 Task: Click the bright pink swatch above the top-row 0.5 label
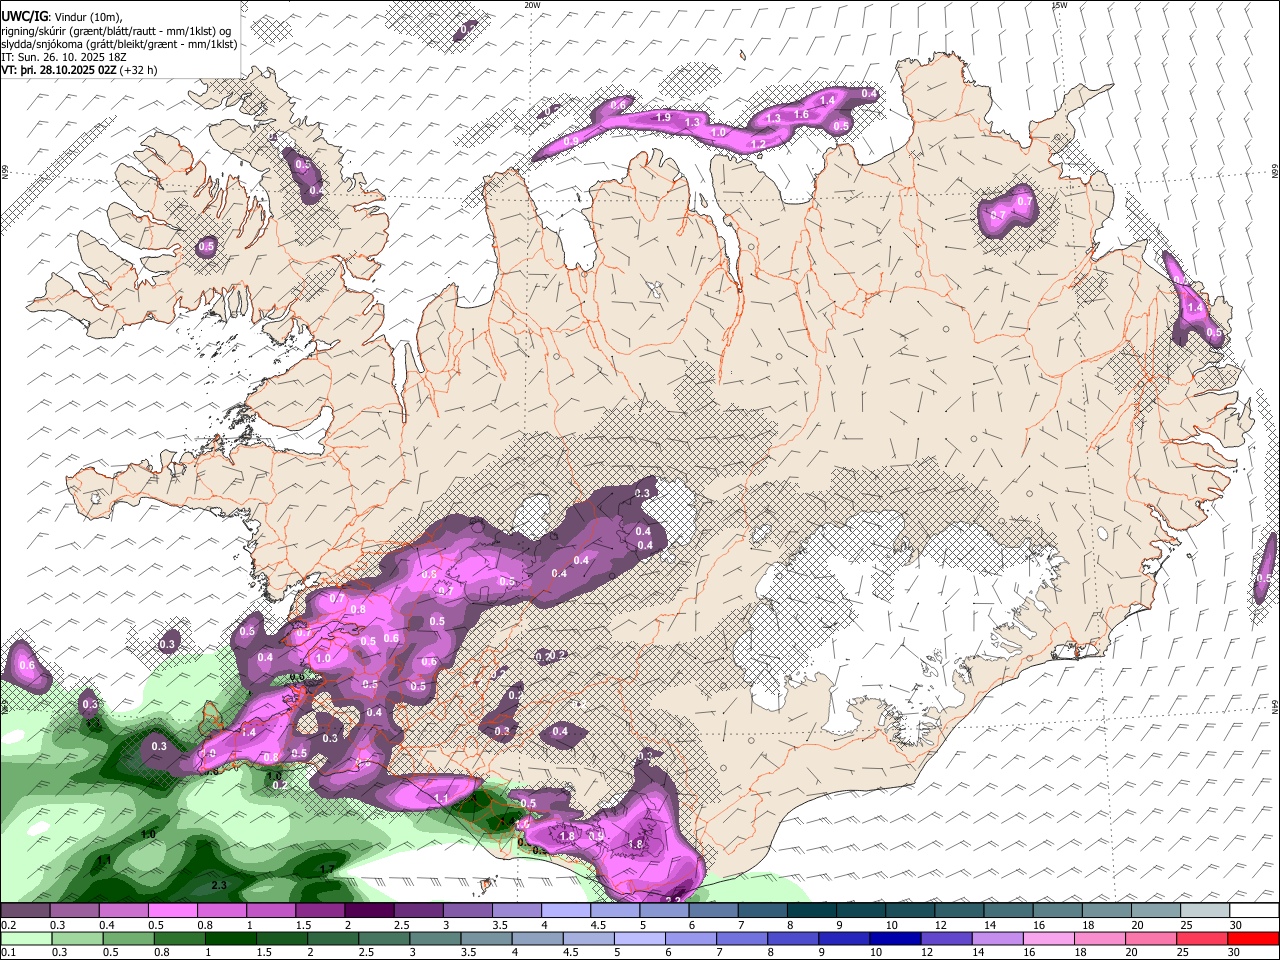point(174,911)
